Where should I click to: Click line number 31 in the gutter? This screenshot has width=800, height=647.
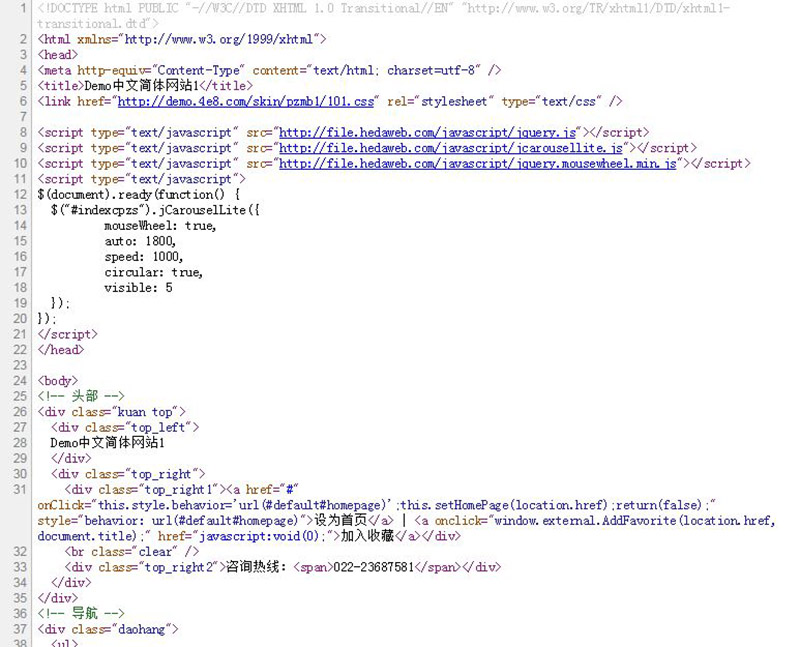[x=20, y=489]
